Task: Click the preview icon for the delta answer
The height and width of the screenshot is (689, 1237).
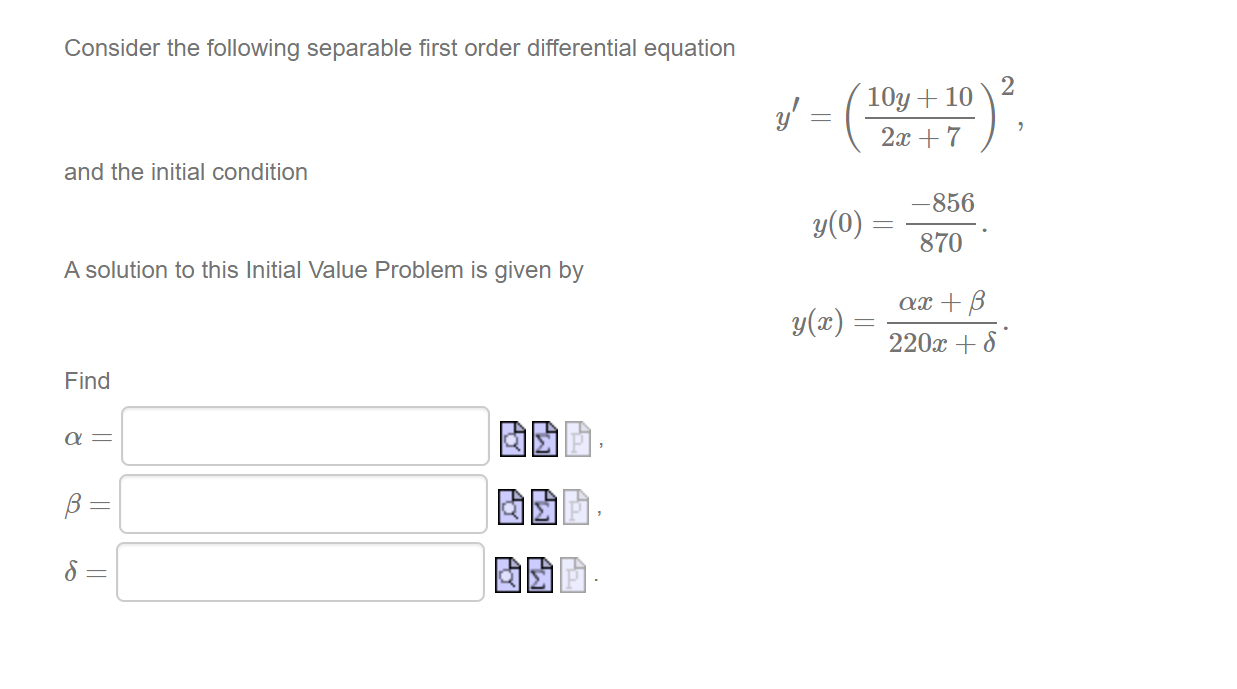Action: coord(508,574)
